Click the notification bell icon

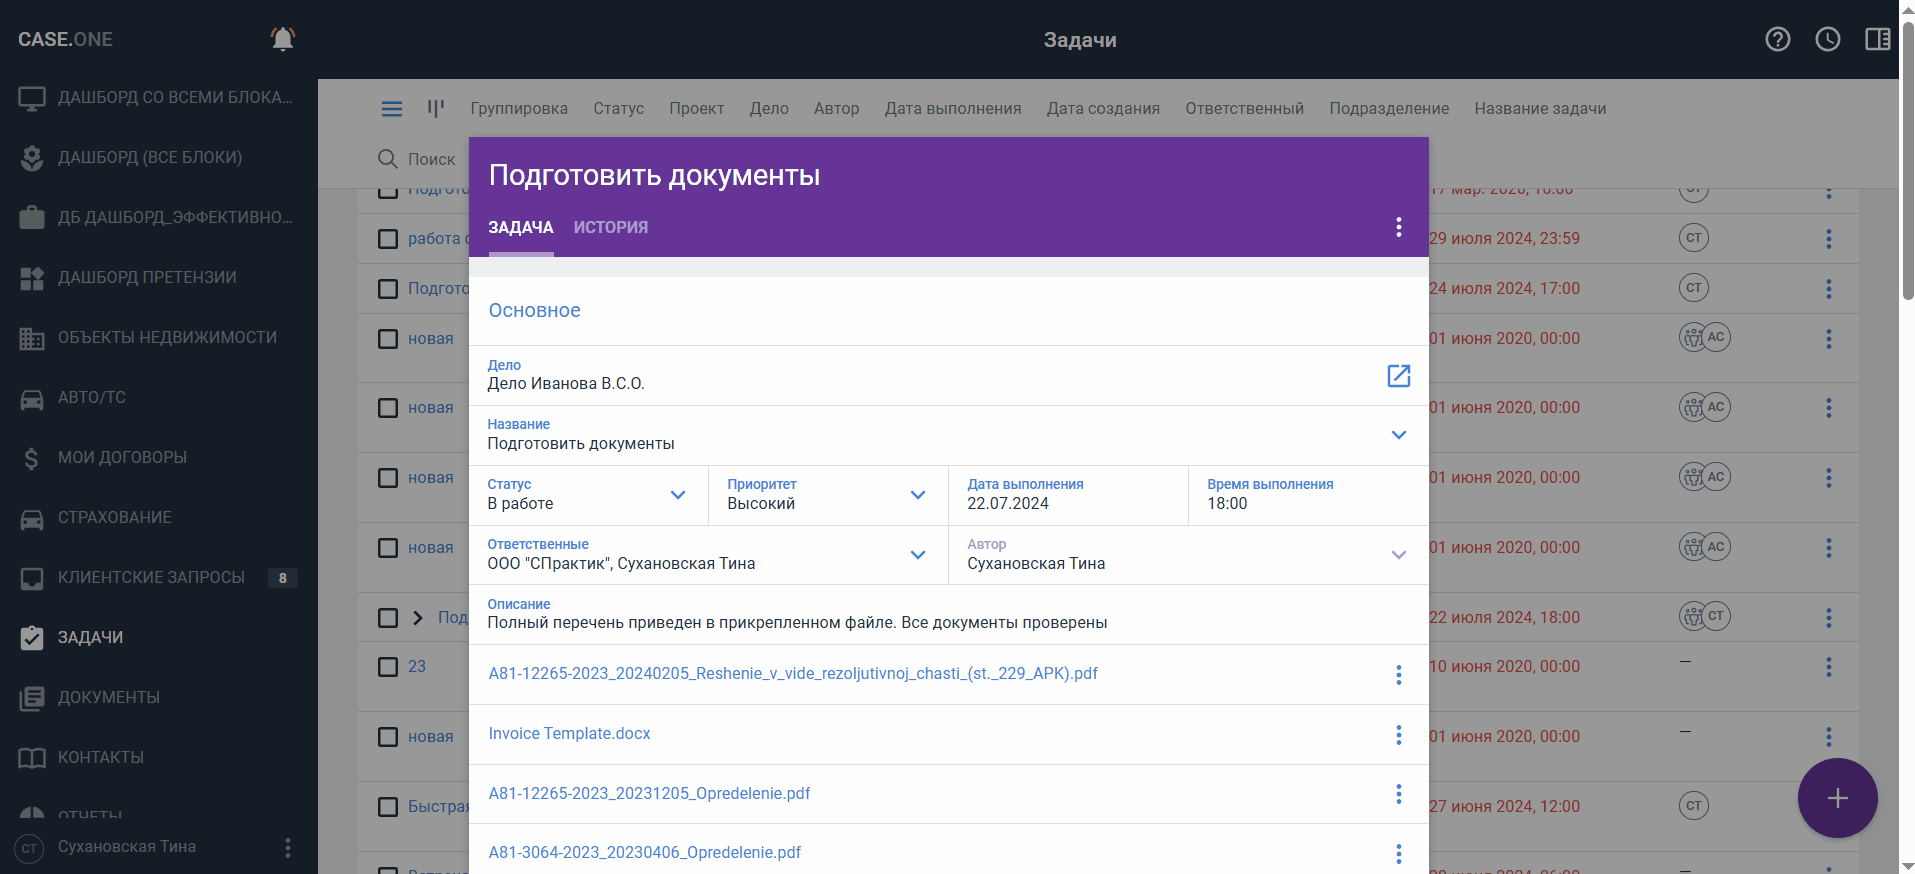pos(283,39)
